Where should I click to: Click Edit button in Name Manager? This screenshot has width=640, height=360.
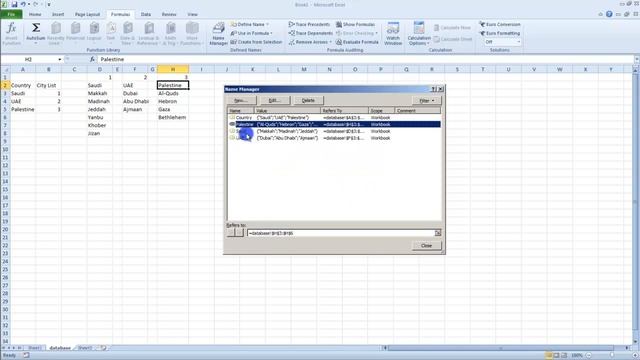tap(276, 100)
